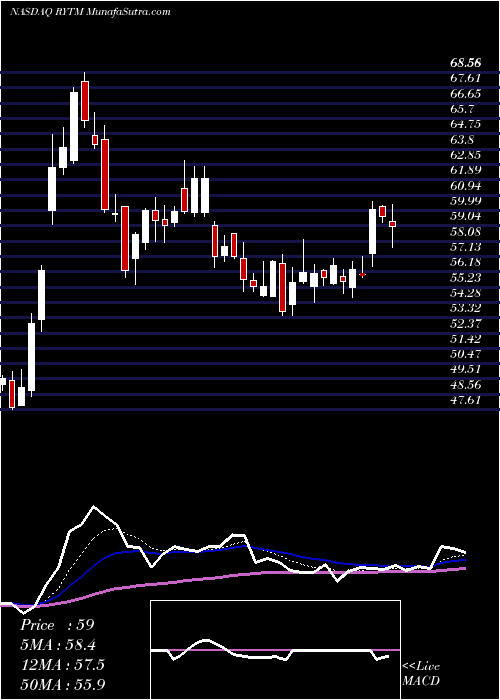This screenshot has height=700, width=500.
Task: Click the 51.42 price axis label
Action: point(466,339)
